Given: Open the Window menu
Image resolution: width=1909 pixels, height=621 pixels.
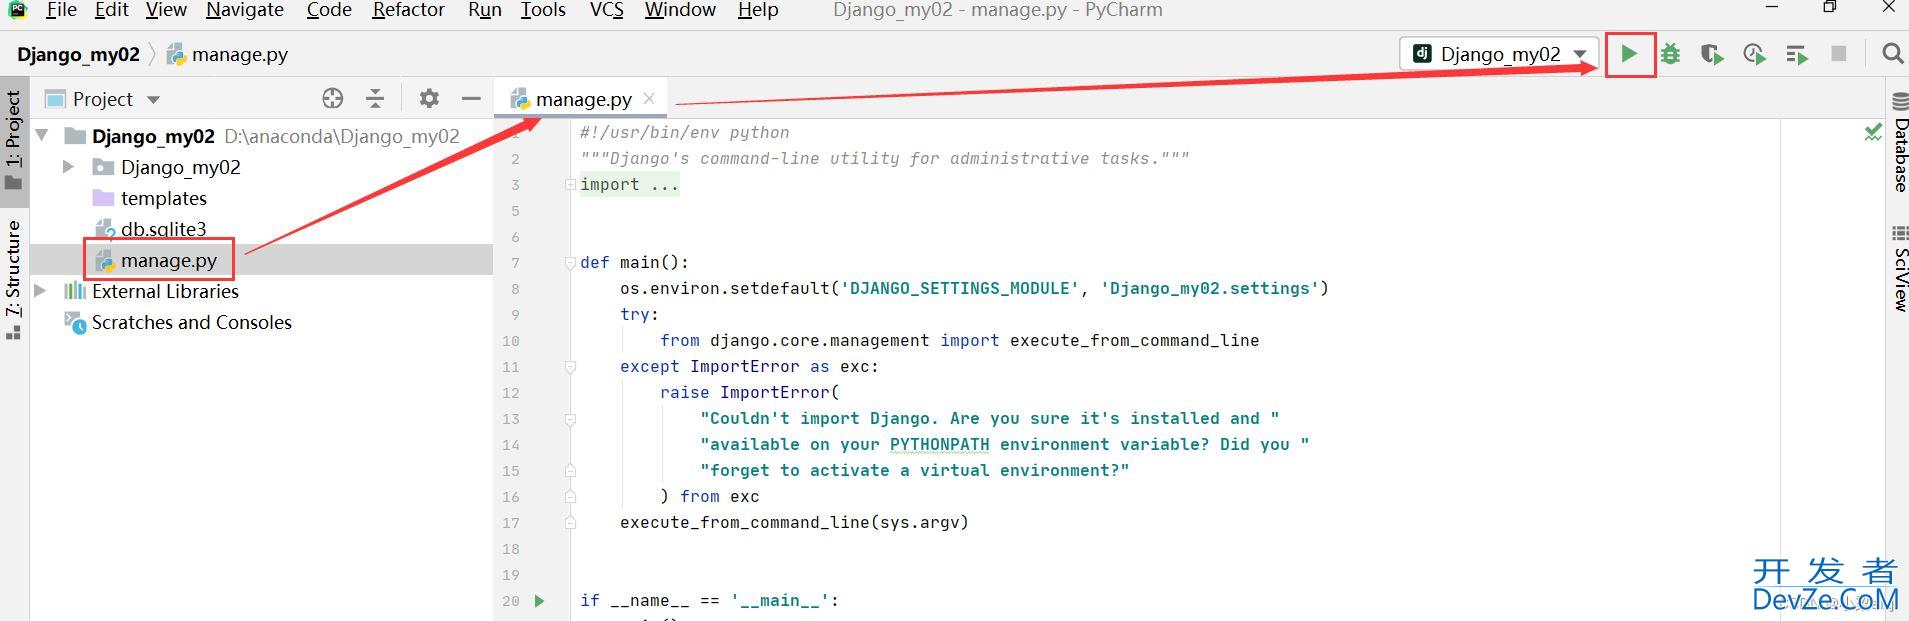Looking at the screenshot, I should 680,10.
